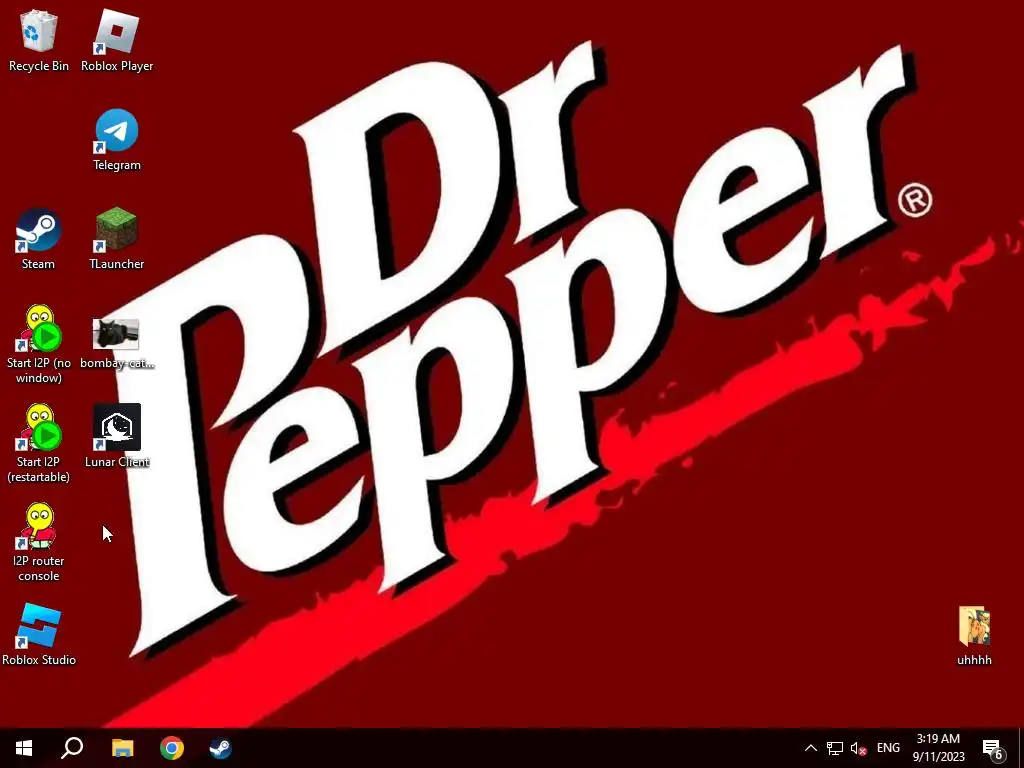
Task: Click the Show desktop strip at taskbar end
Action: (x=1021, y=748)
